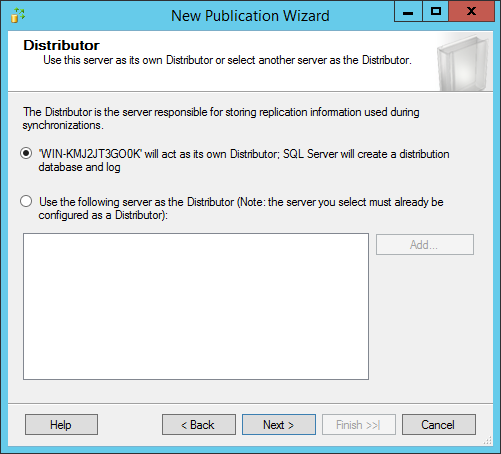Click the window resize grip corner
This screenshot has width=501, height=454.
[488, 441]
